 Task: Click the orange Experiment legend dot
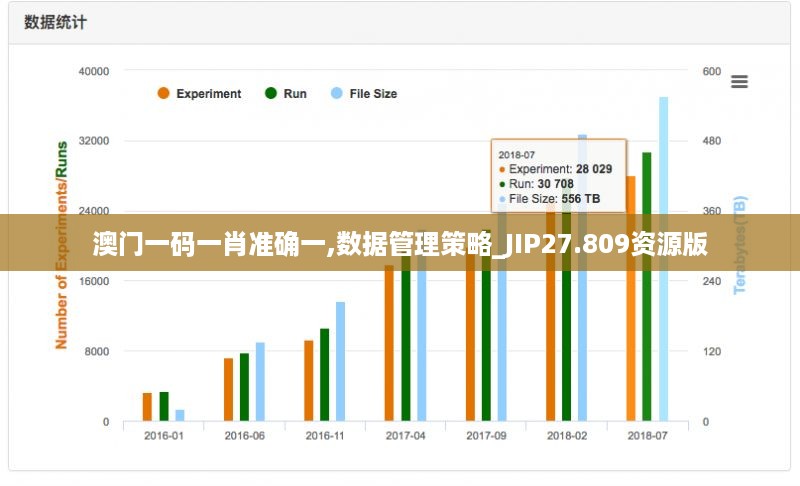(x=163, y=93)
